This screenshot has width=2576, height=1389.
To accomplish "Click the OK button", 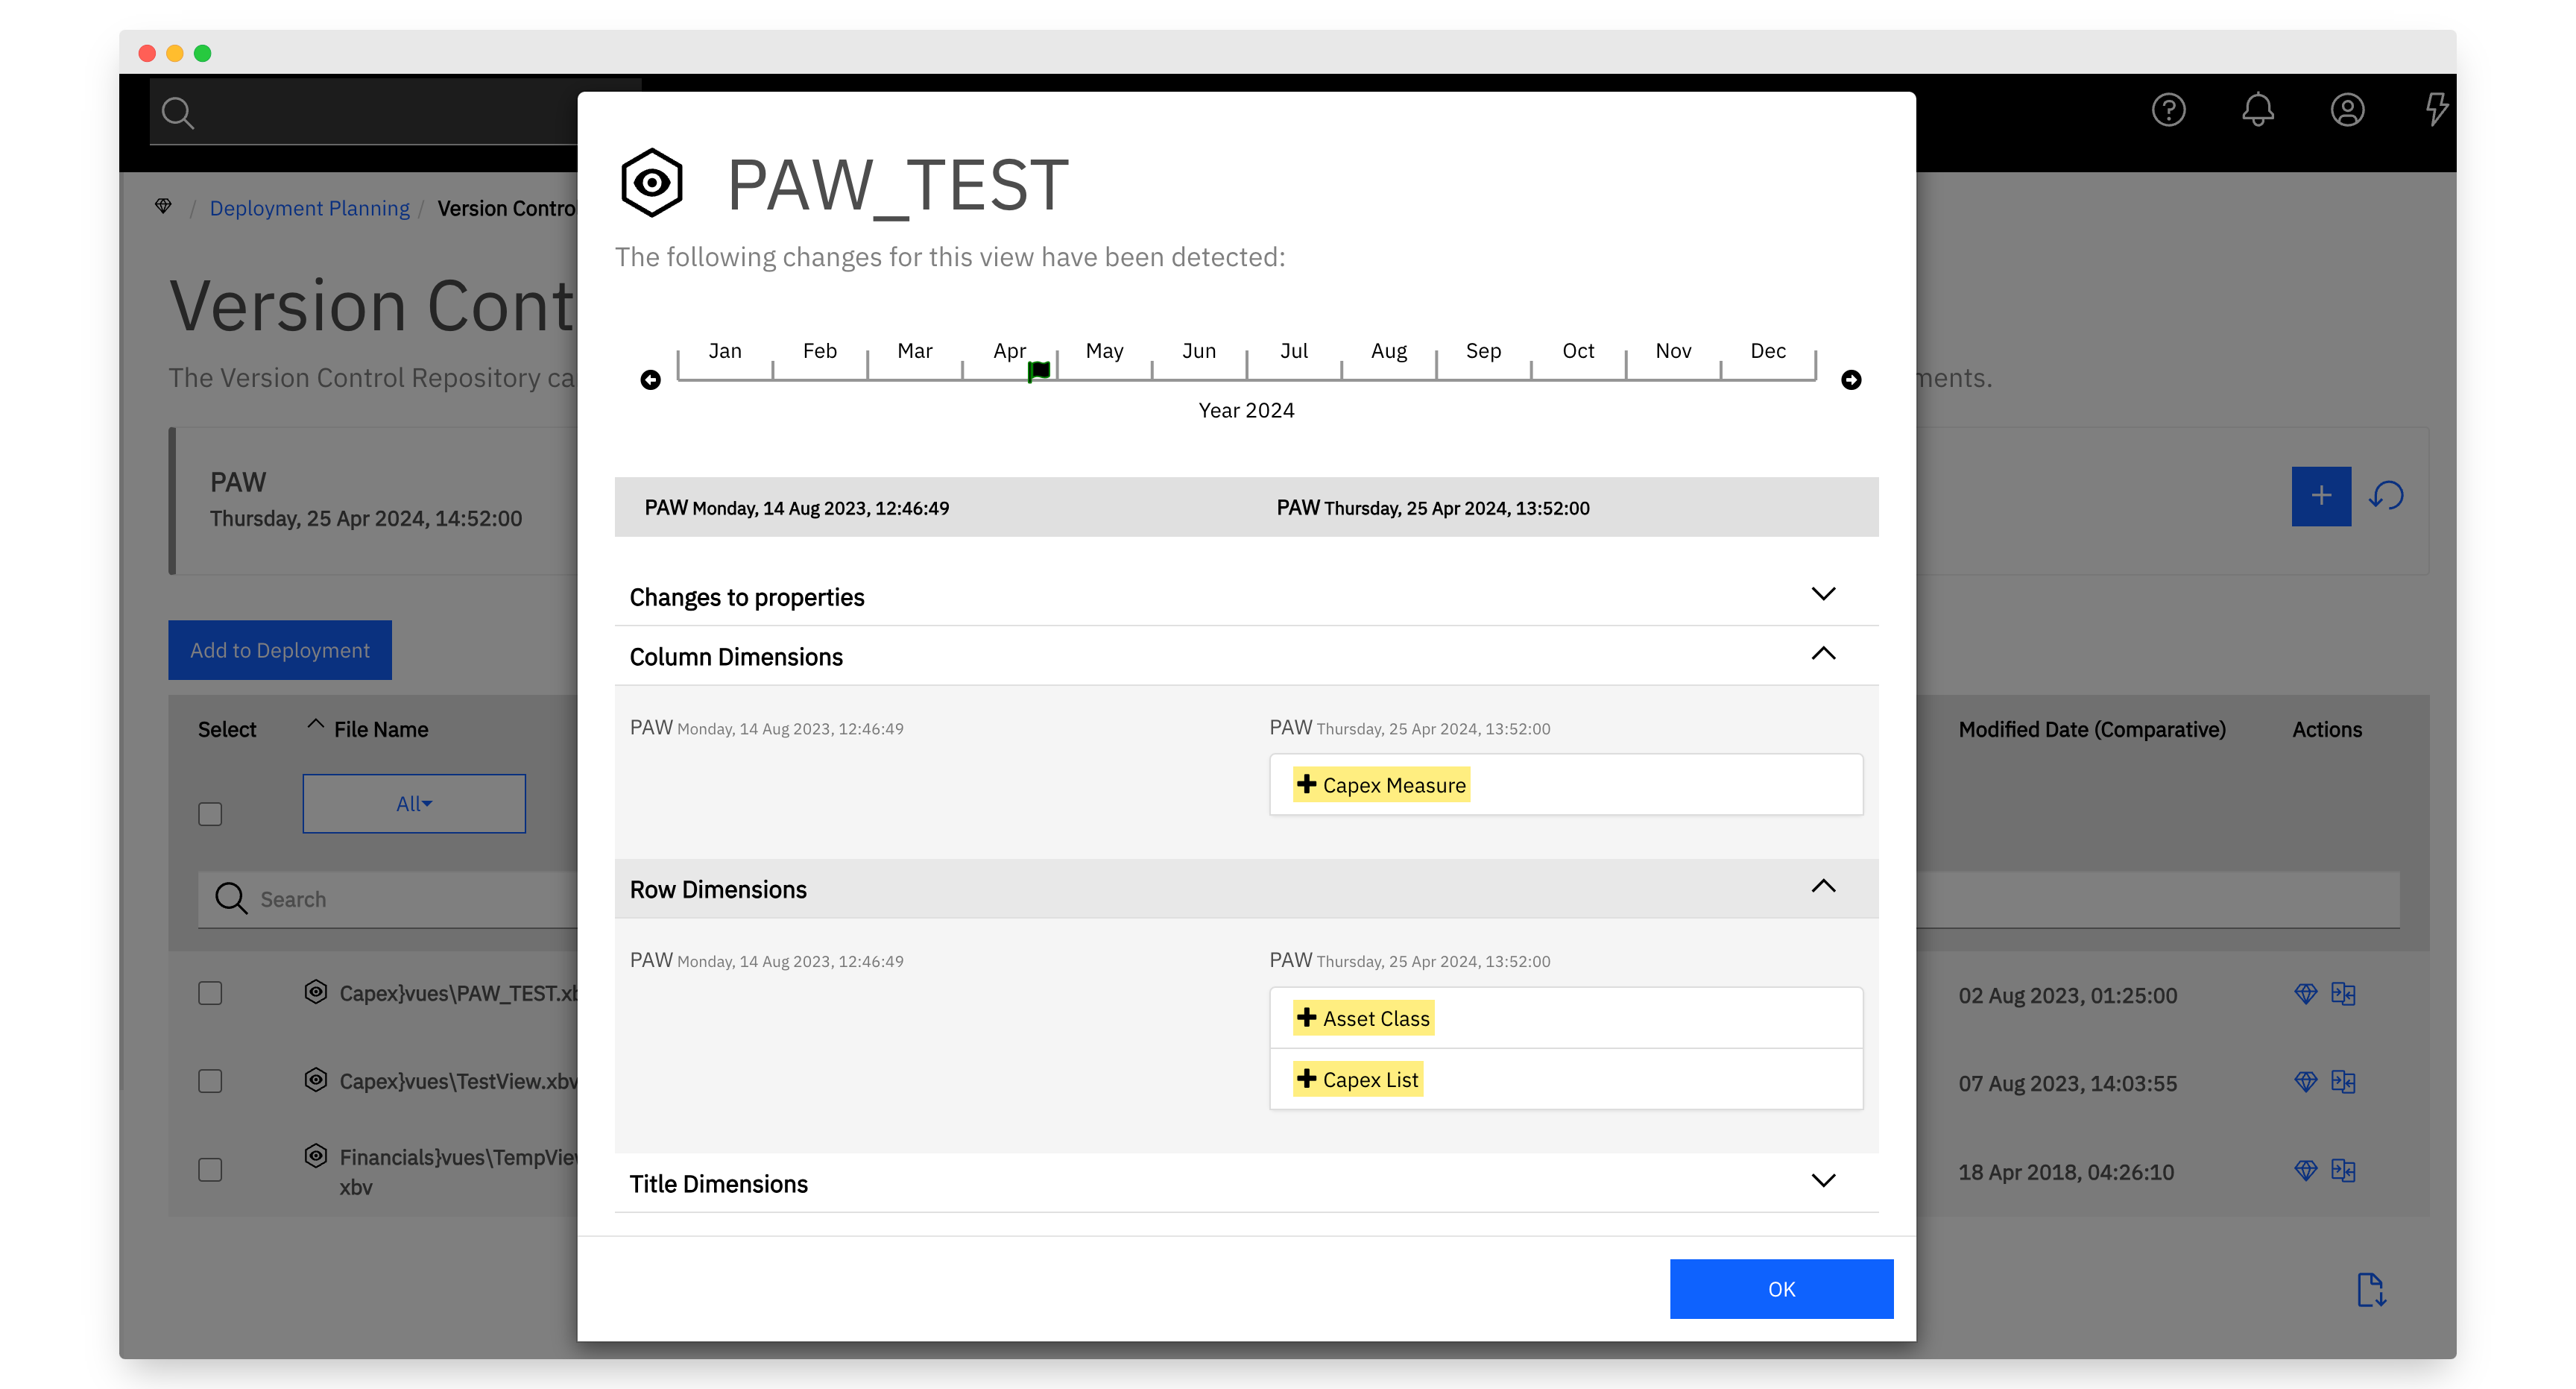I will pos(1781,1289).
